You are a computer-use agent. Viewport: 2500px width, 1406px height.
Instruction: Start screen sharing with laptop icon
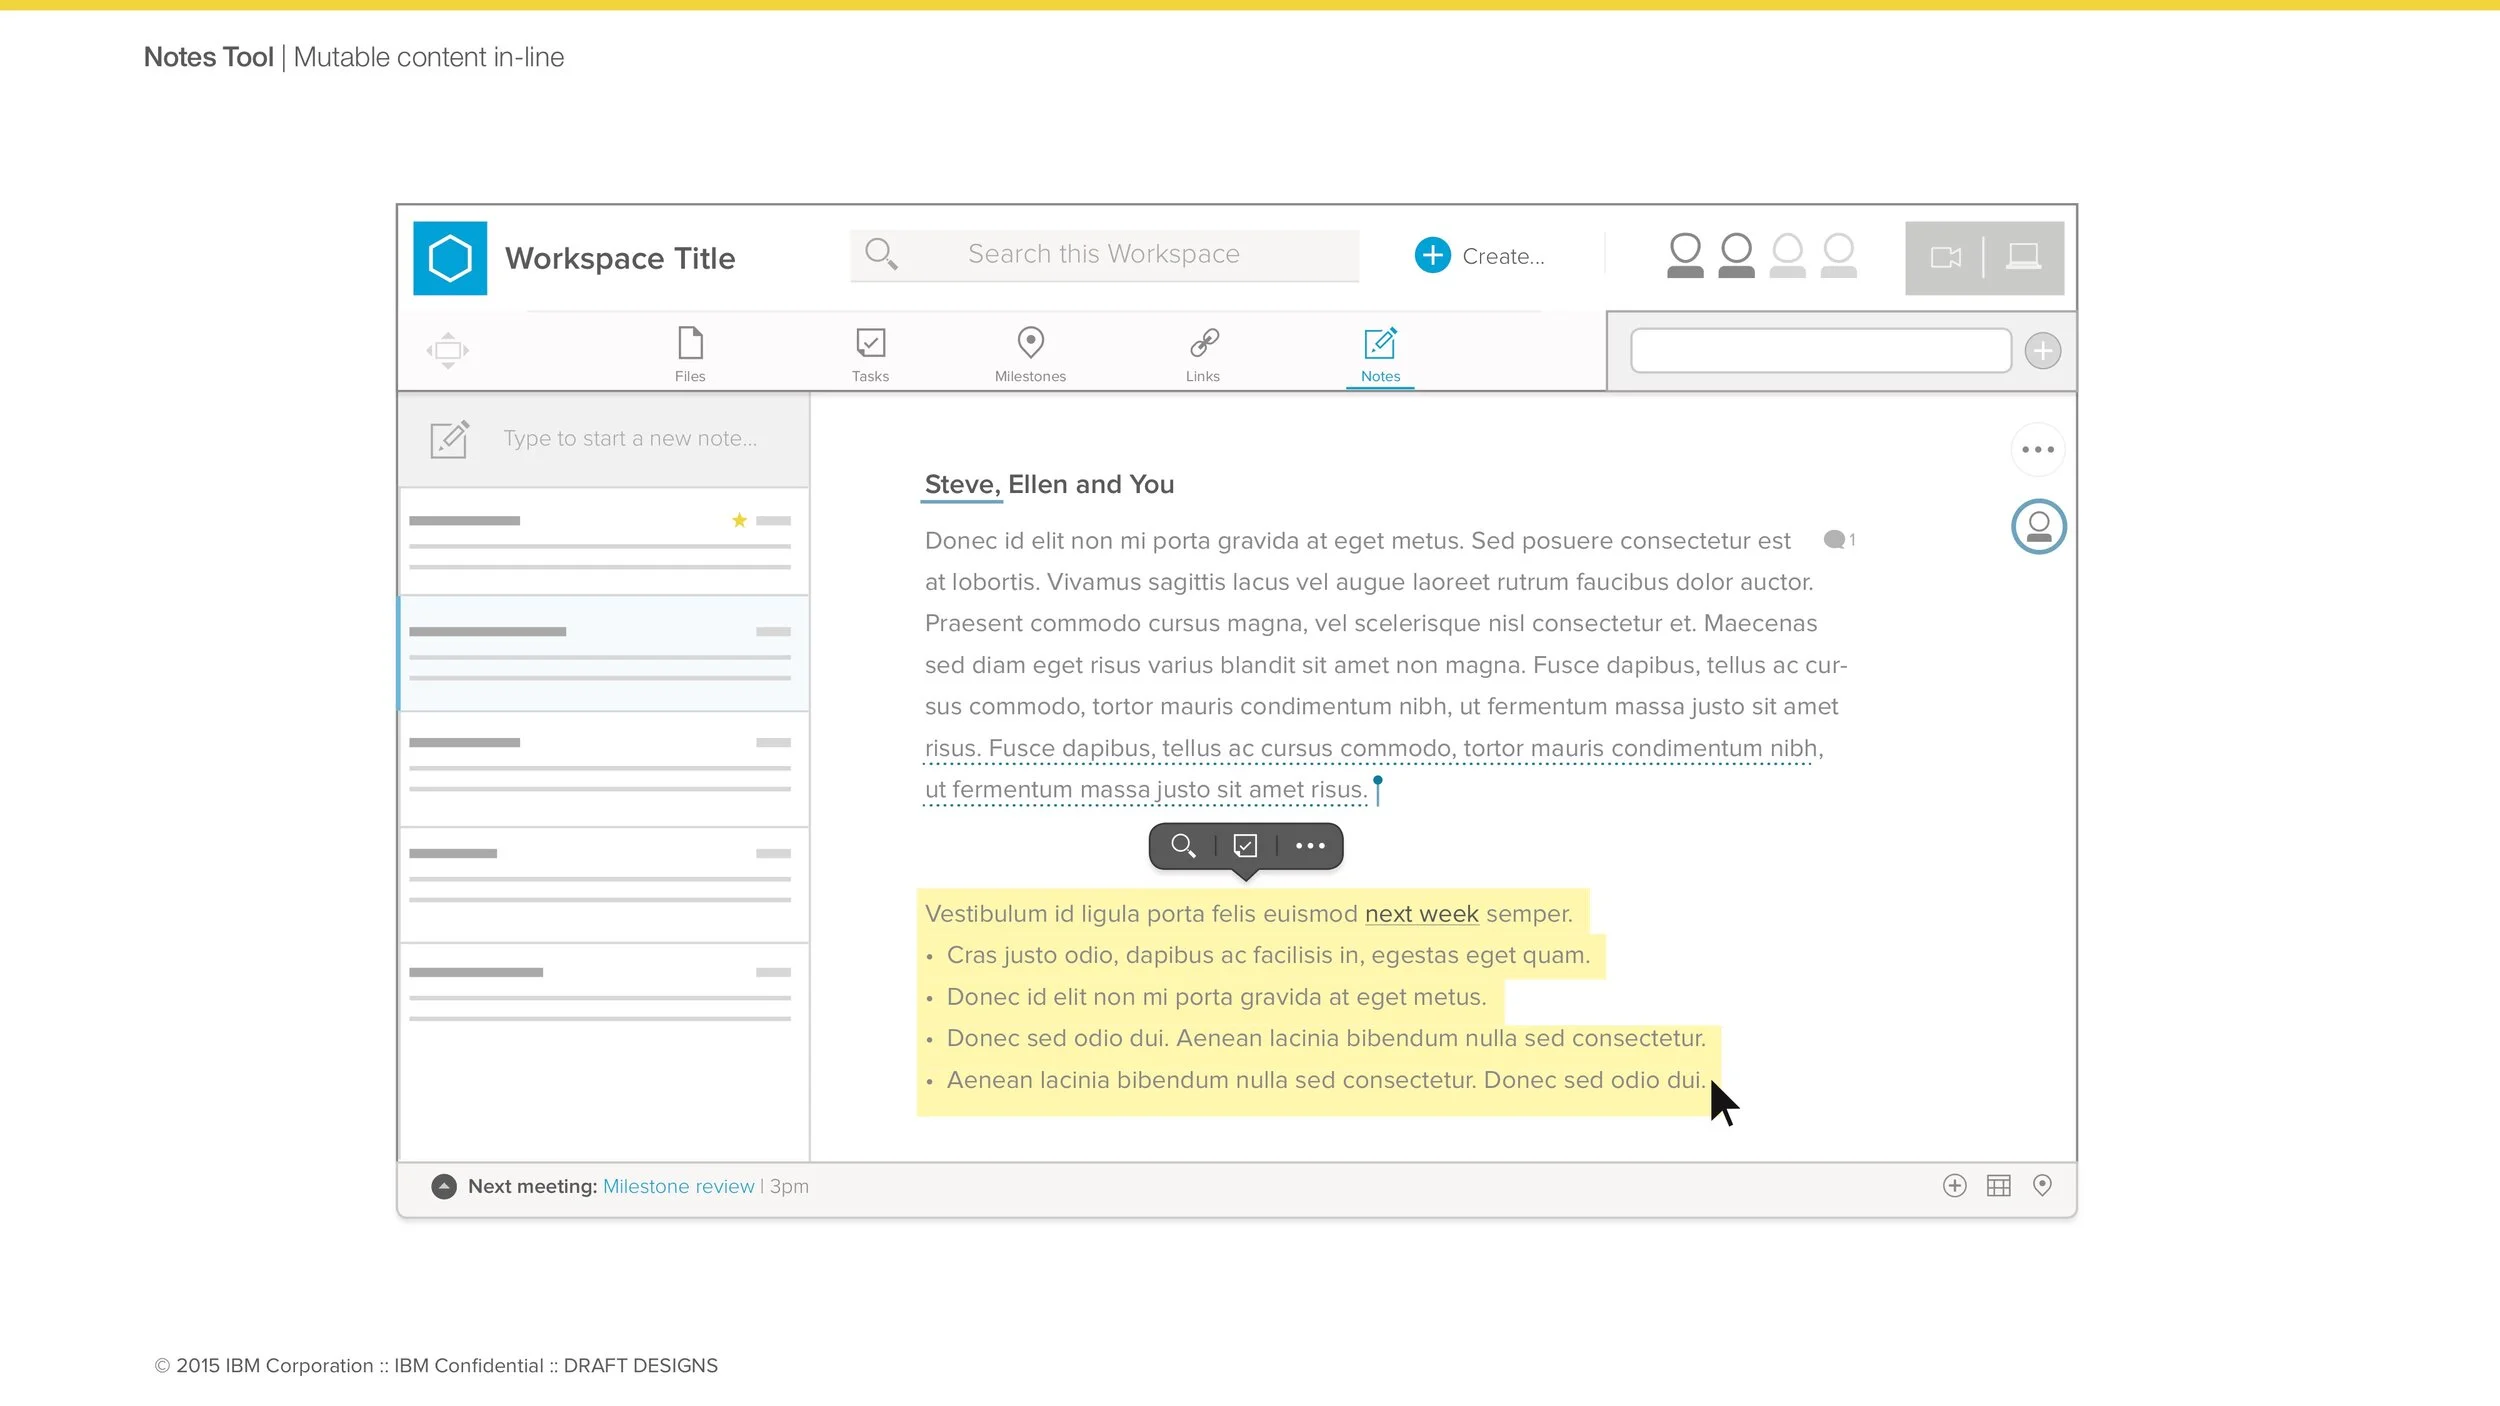point(2024,258)
